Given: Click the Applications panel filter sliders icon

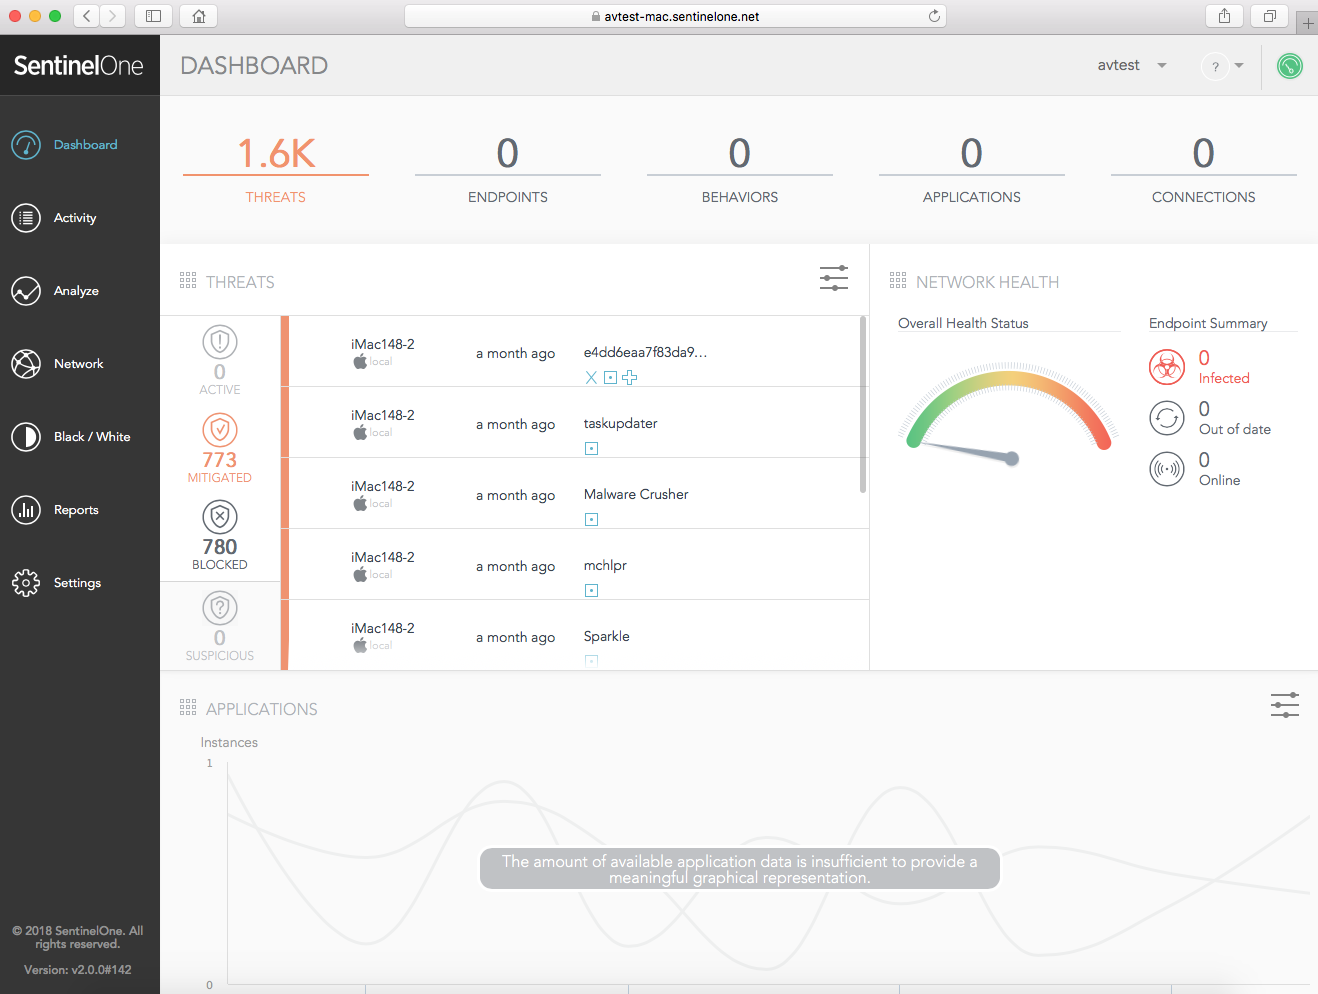Looking at the screenshot, I should pos(1284,705).
